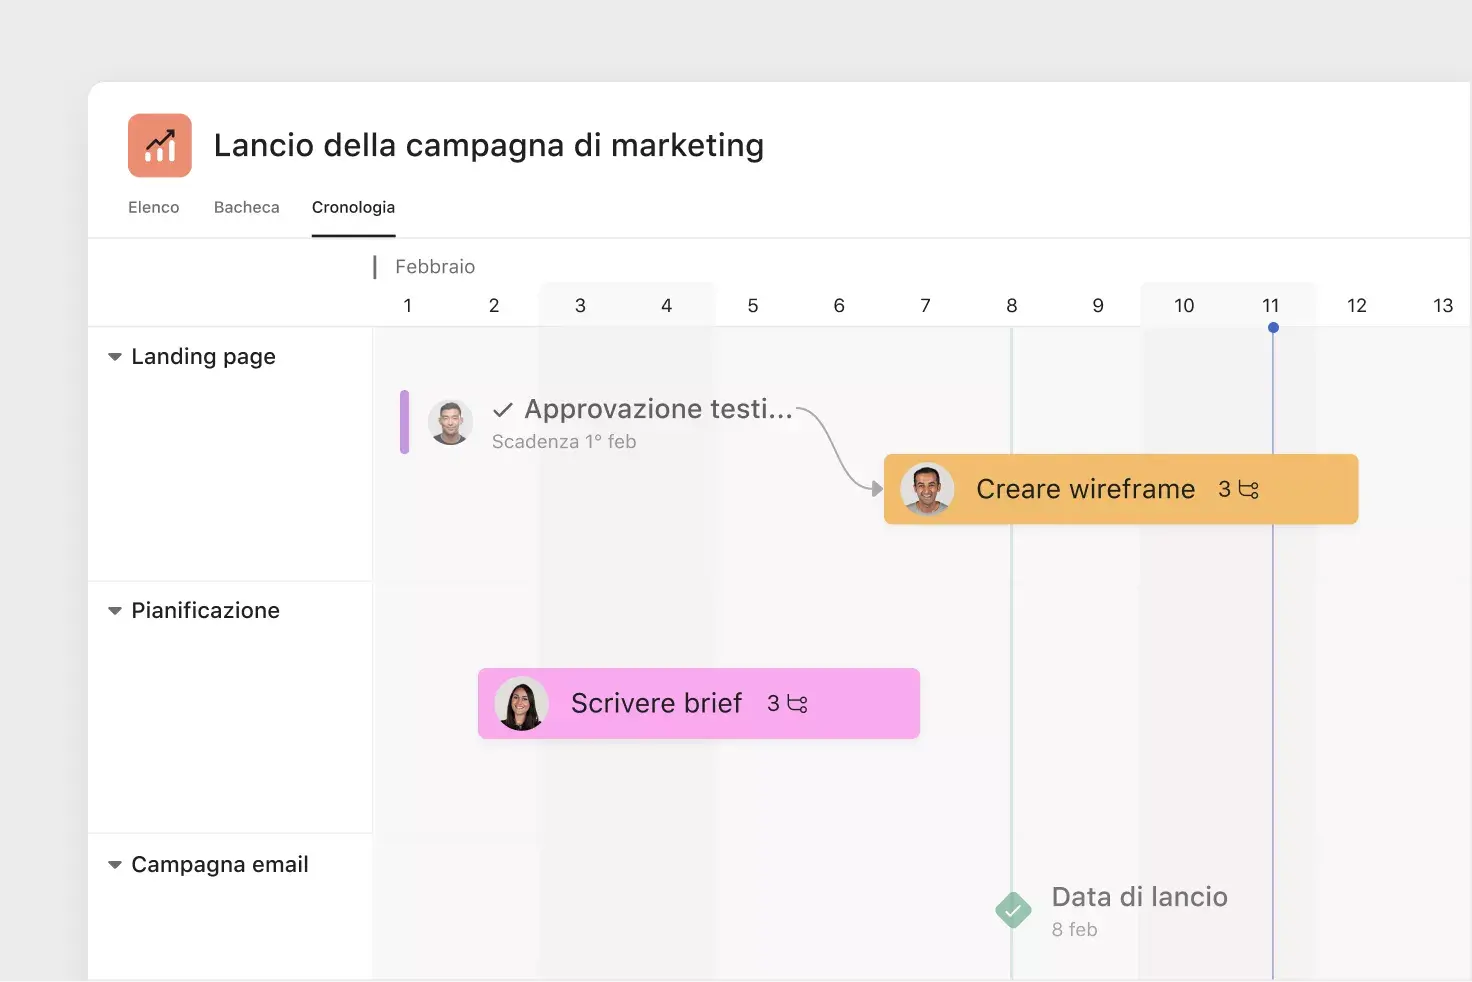Open the Data di lancio milestone label
Screen dimensions: 1472x982
point(1139,897)
